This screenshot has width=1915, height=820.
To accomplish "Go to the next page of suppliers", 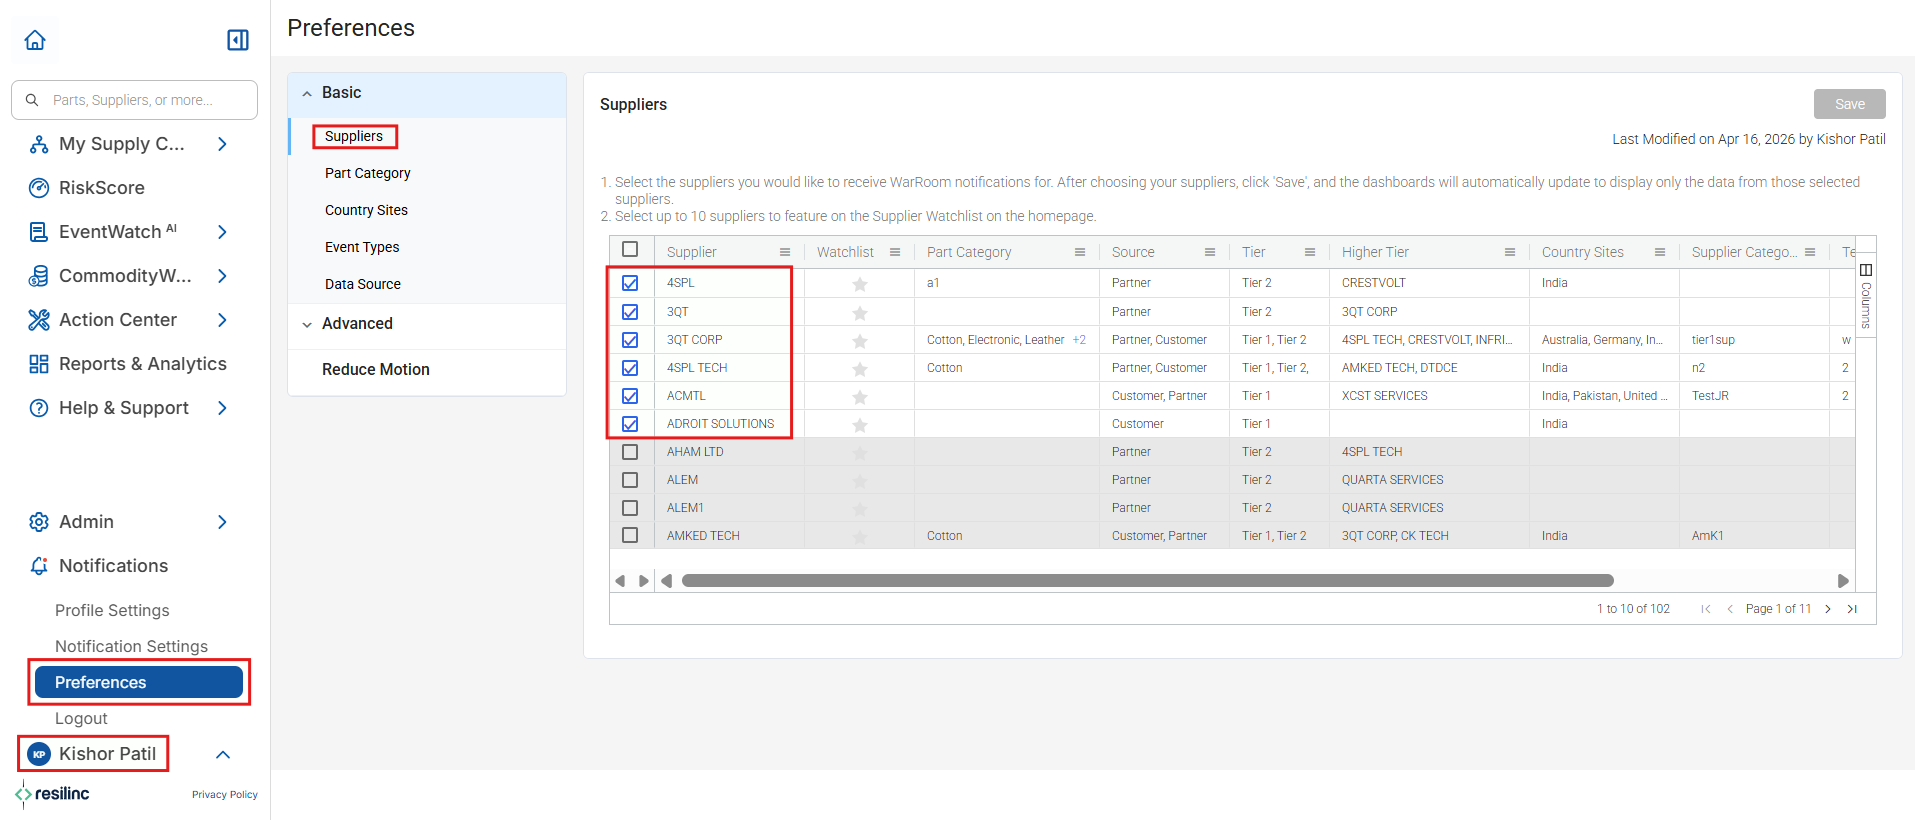I will pos(1828,609).
